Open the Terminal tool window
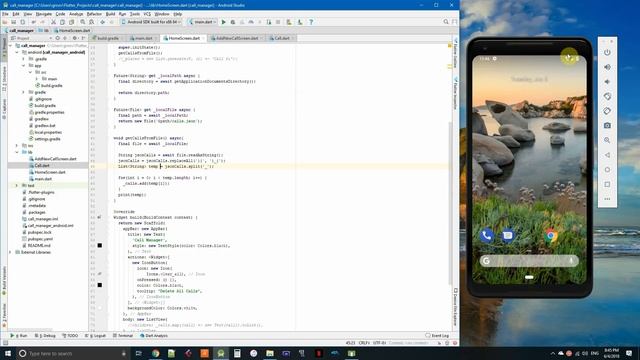The width and height of the screenshot is (640, 360). [122, 336]
